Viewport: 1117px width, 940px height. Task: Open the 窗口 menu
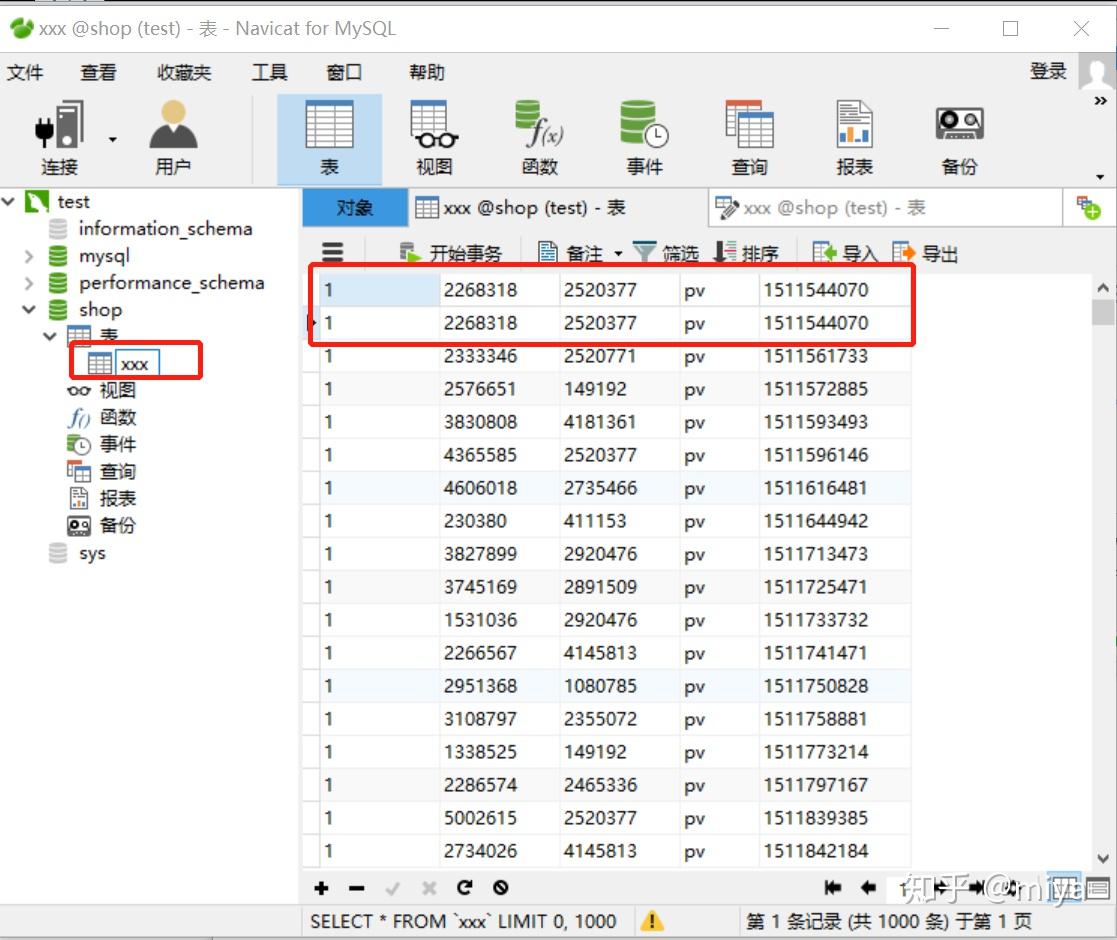pyautogui.click(x=344, y=72)
